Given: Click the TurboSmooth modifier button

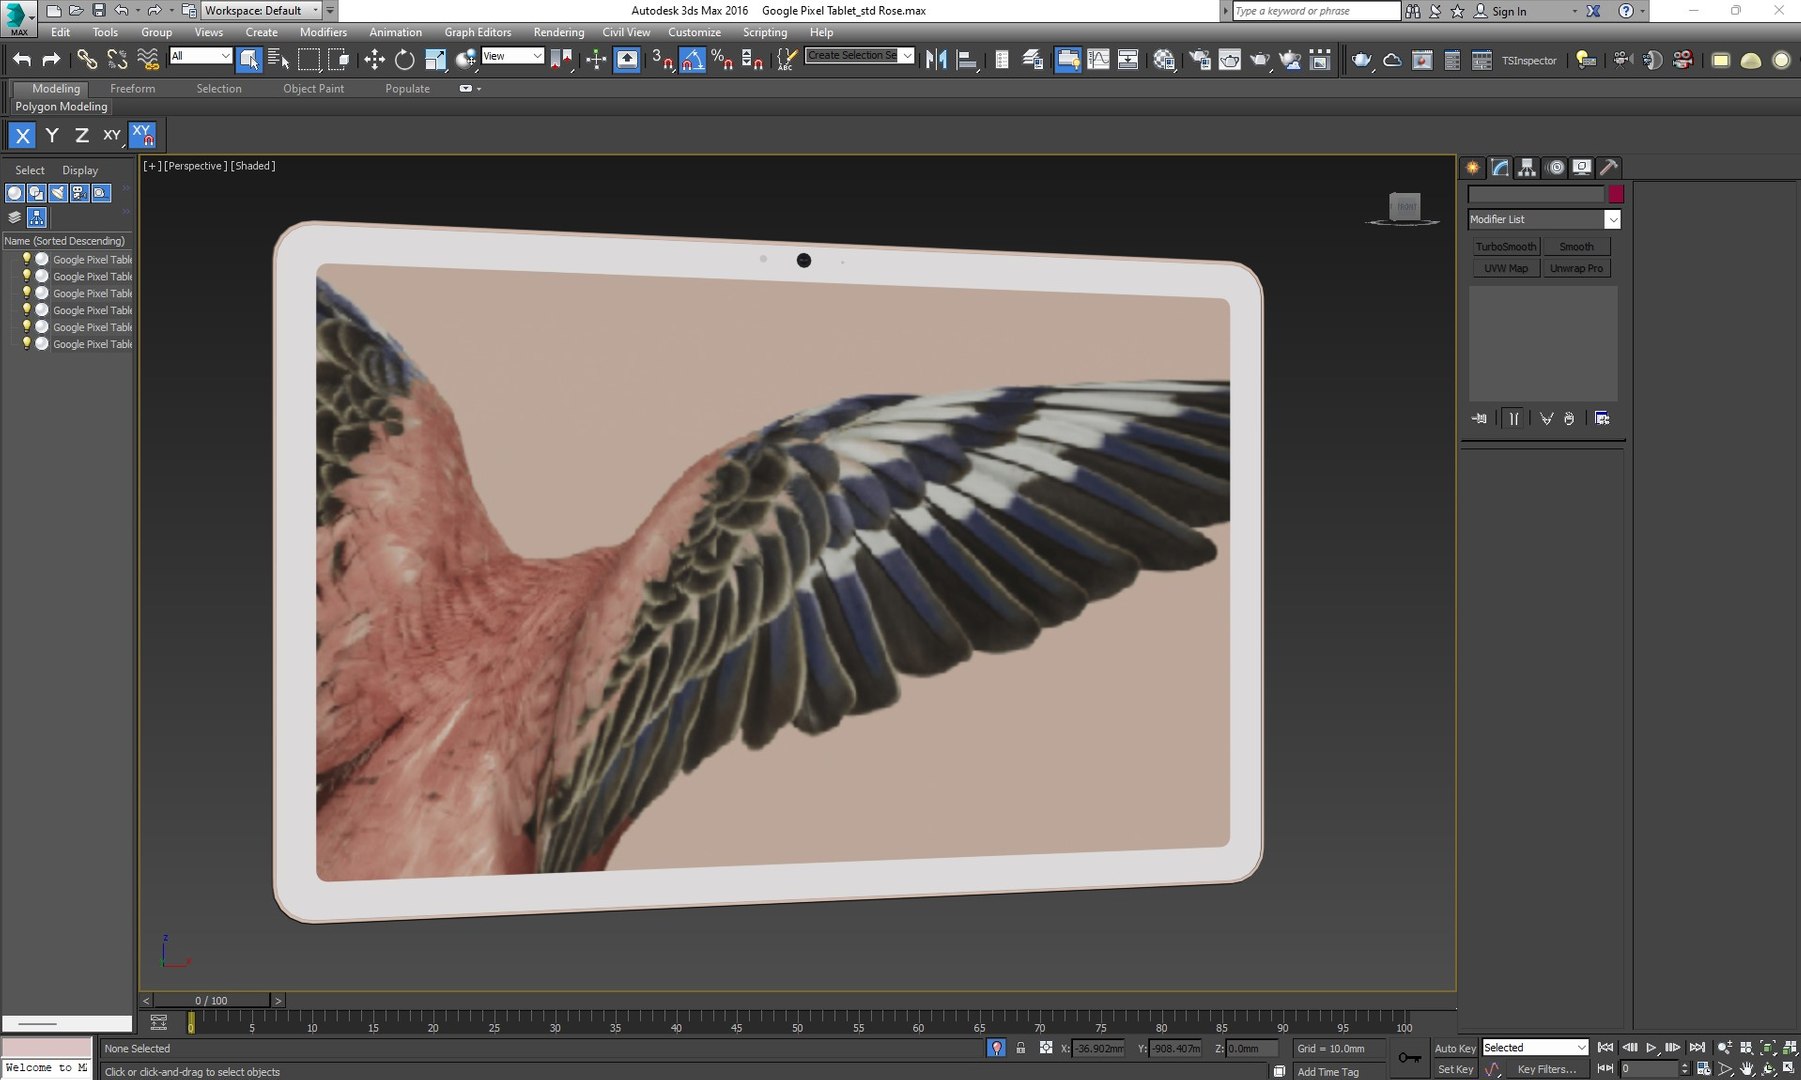Looking at the screenshot, I should [x=1505, y=247].
